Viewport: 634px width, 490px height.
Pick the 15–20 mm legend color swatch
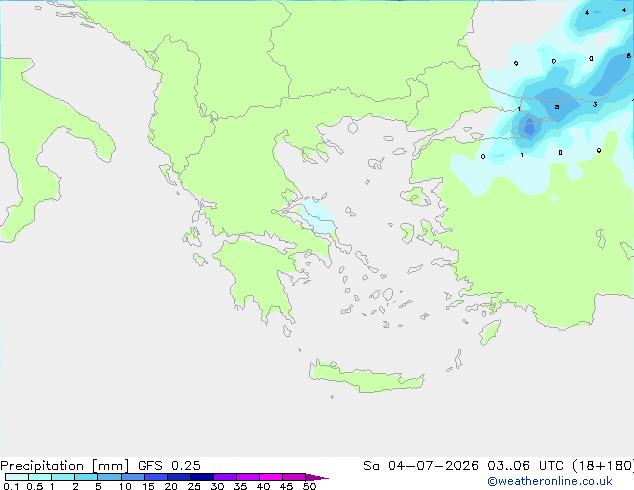(156, 477)
